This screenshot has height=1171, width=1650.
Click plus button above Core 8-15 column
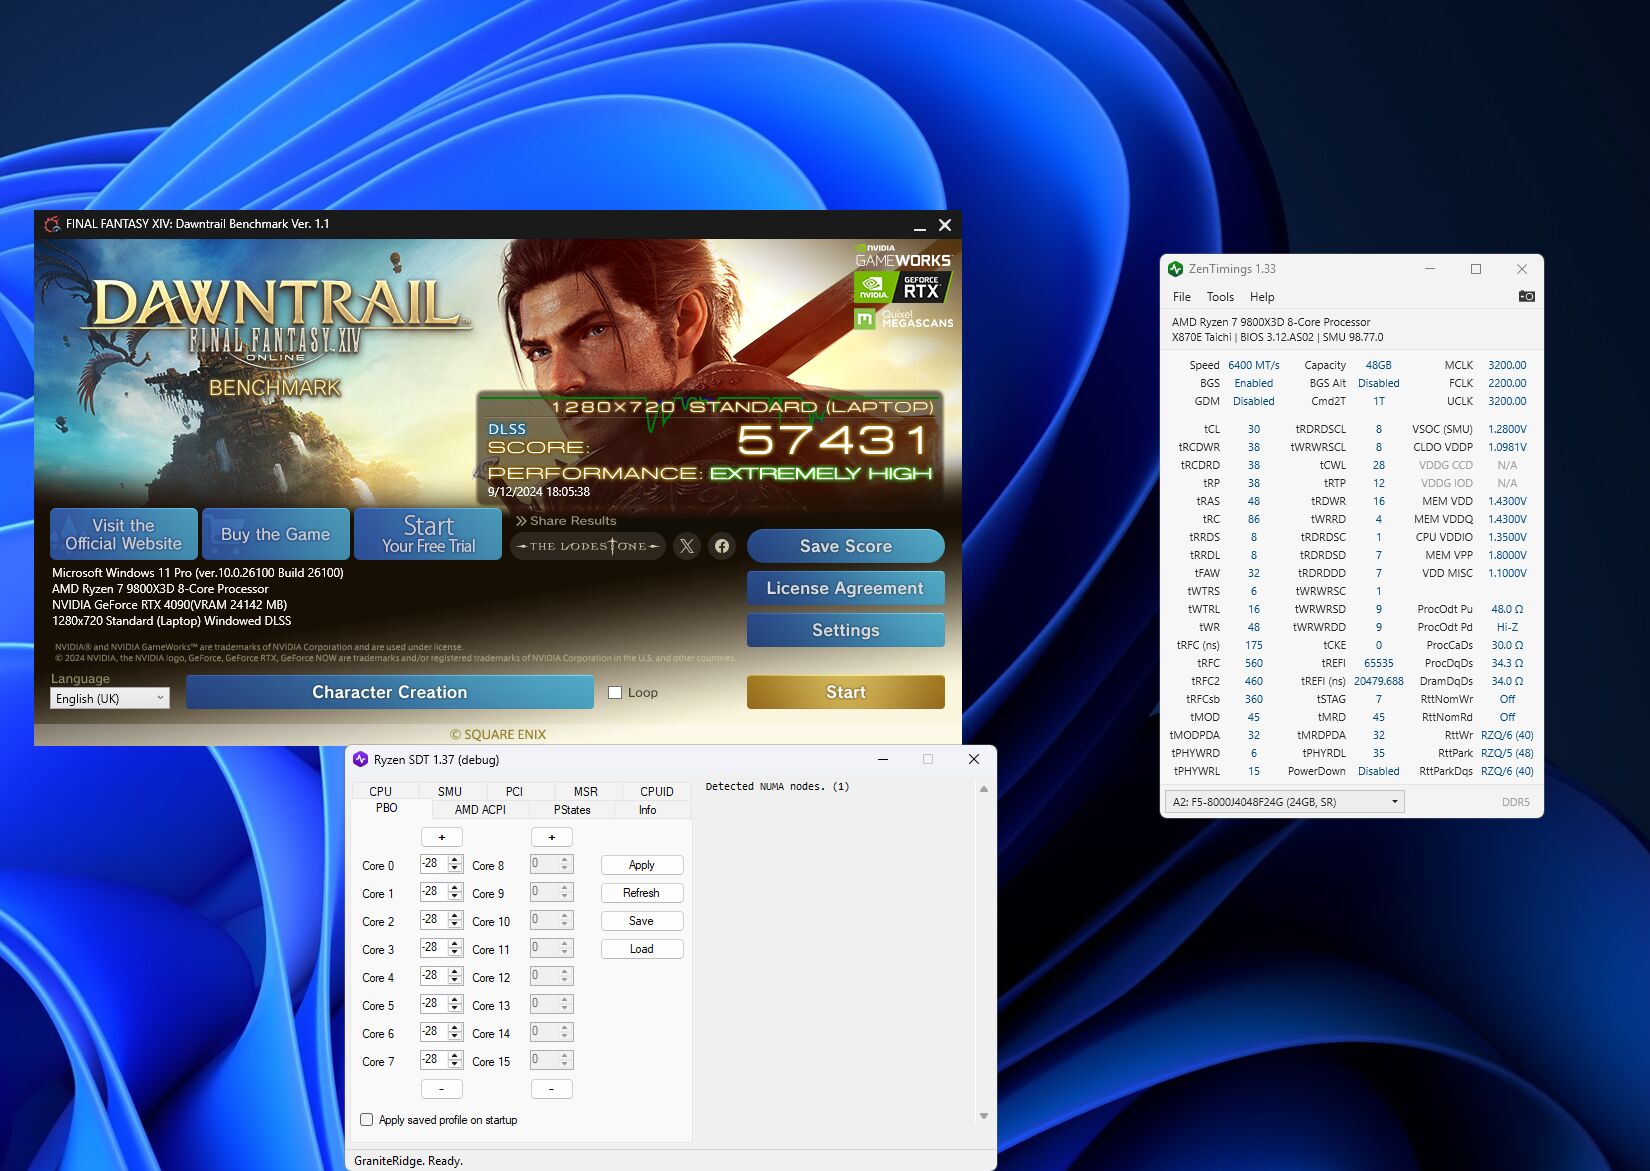(x=552, y=837)
